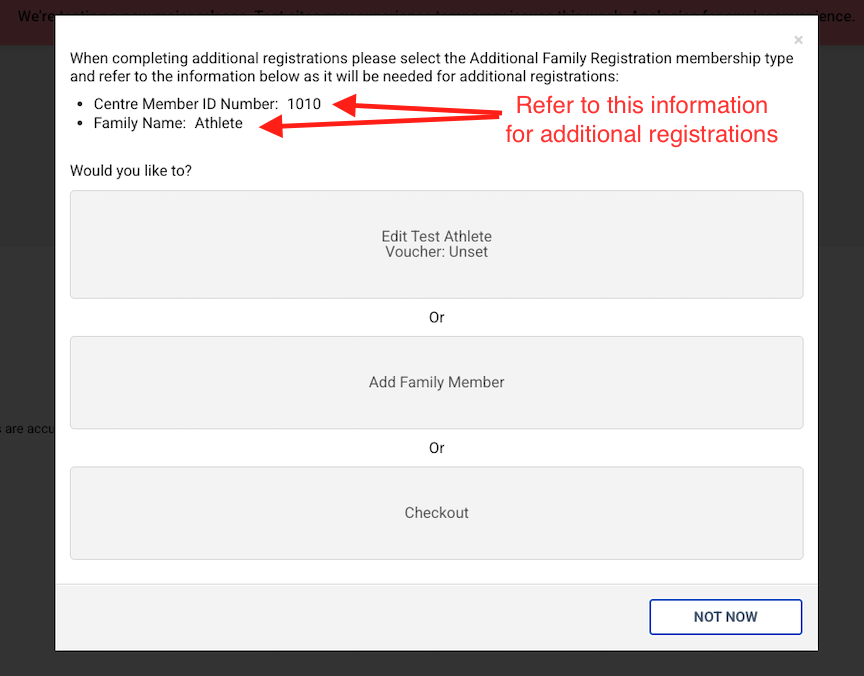
Task: Dismiss with the NOT NOW button
Action: 725,617
